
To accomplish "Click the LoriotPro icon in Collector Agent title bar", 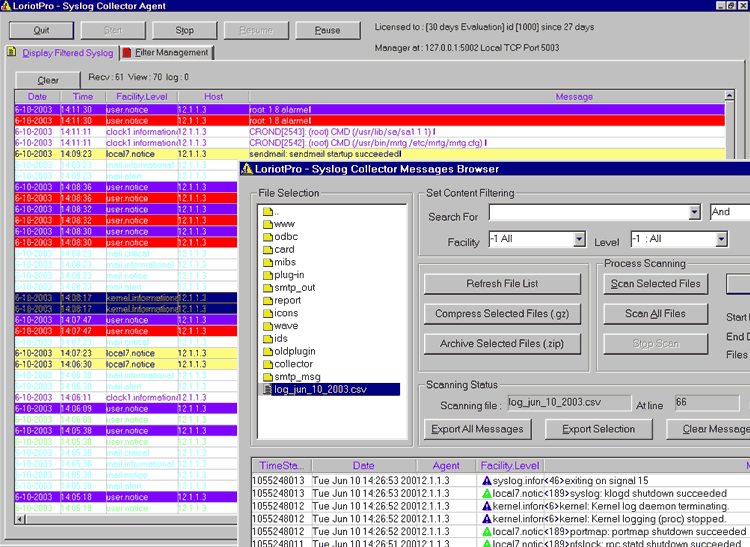I will 5,6.
